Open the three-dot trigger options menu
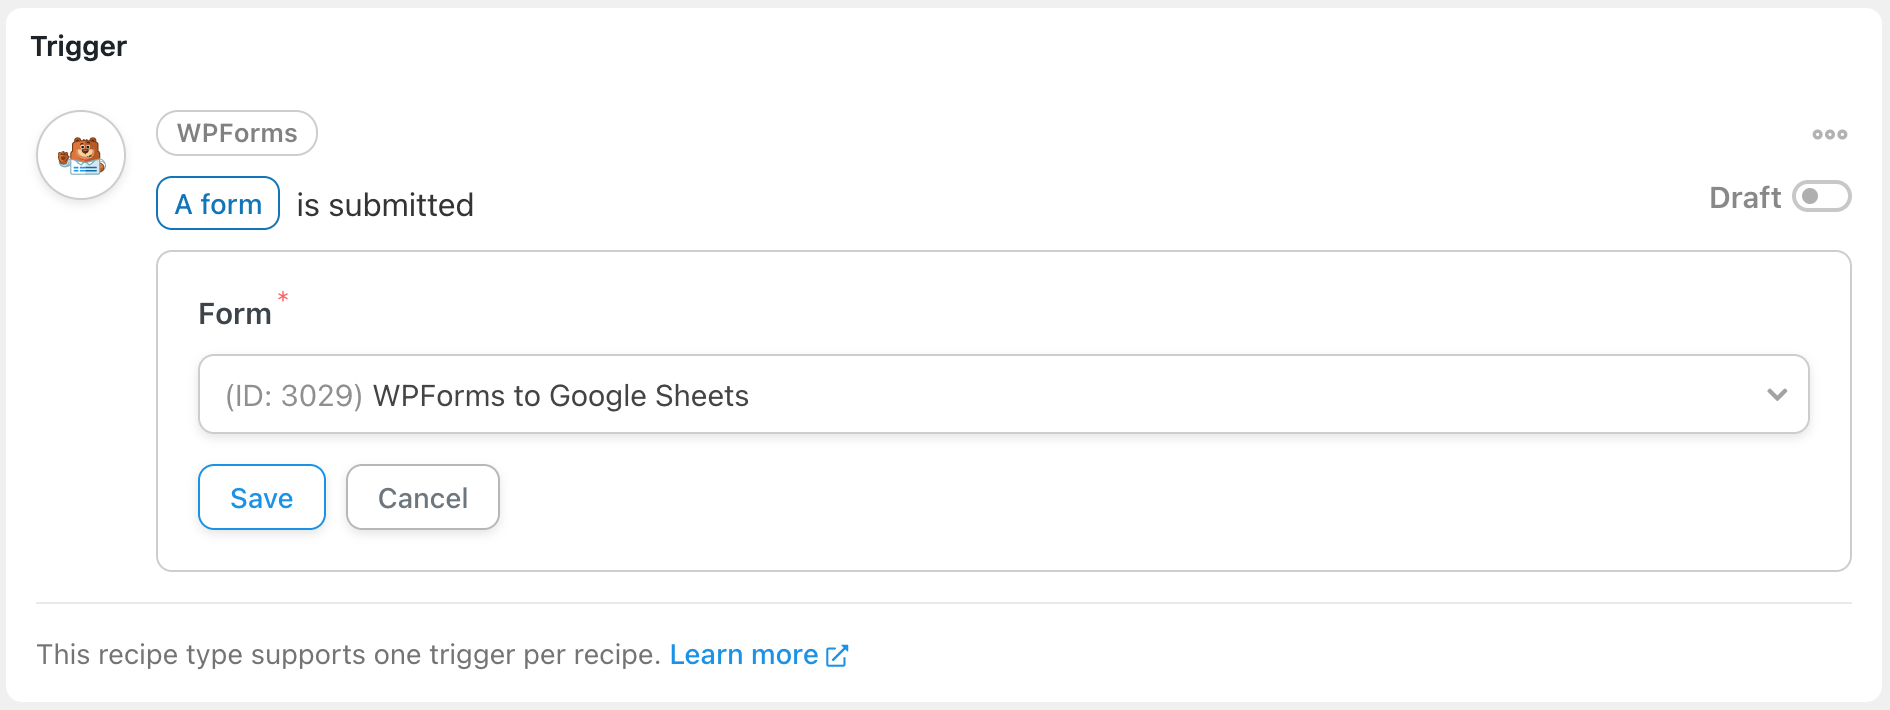Viewport: 1890px width, 710px height. [1829, 134]
